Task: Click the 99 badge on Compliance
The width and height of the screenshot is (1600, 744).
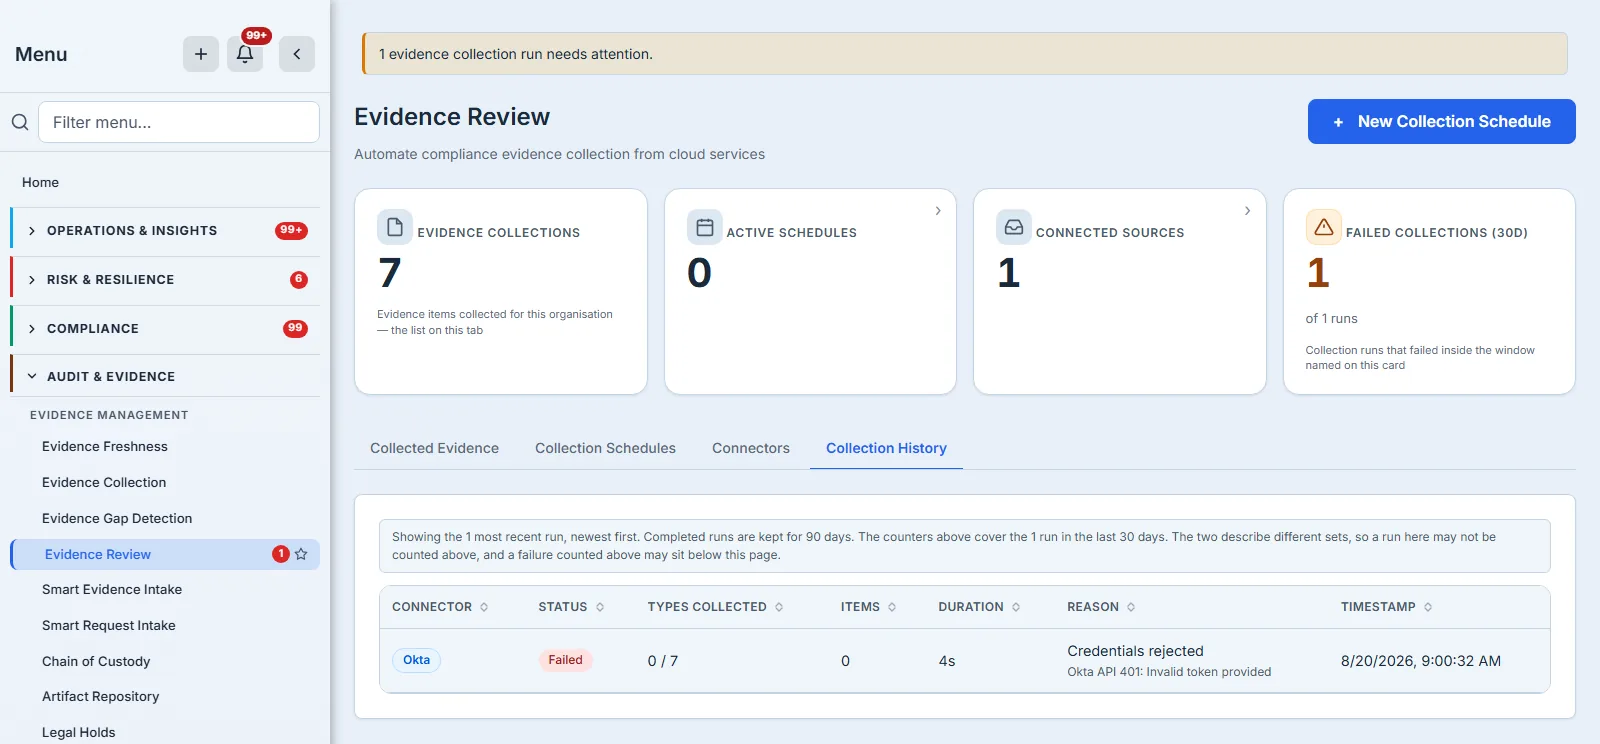Action: 295,328
